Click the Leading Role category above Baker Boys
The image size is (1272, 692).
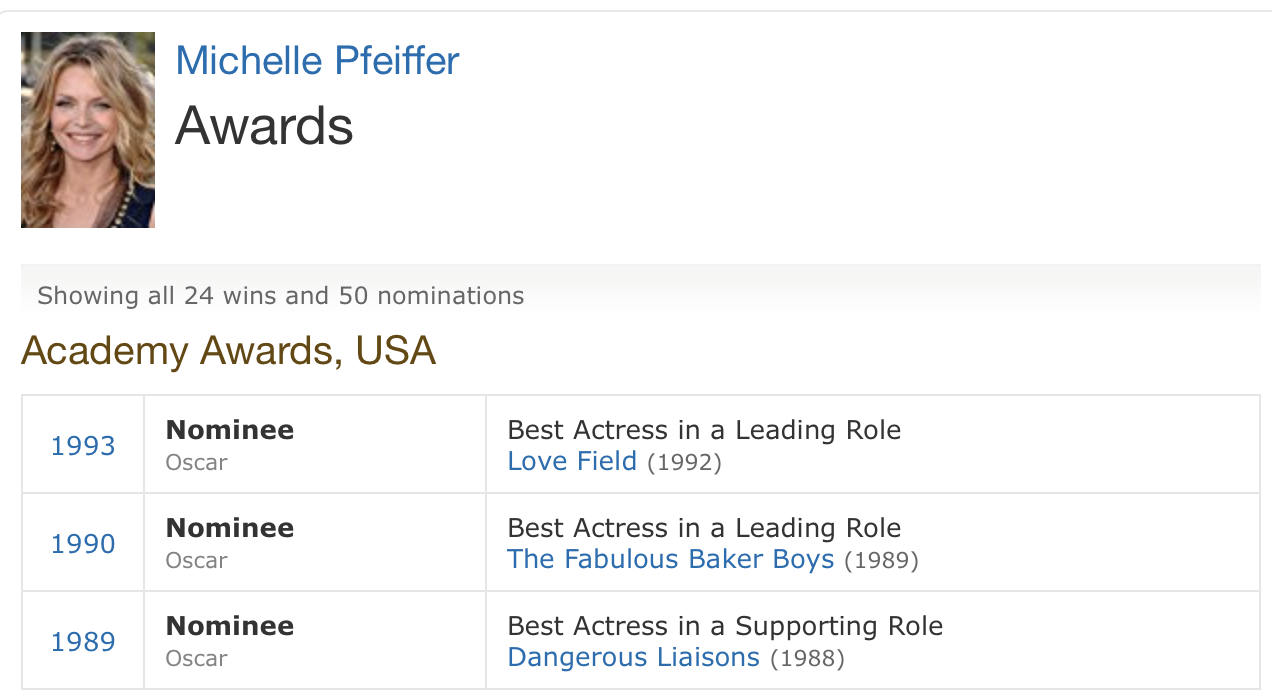[x=704, y=528]
